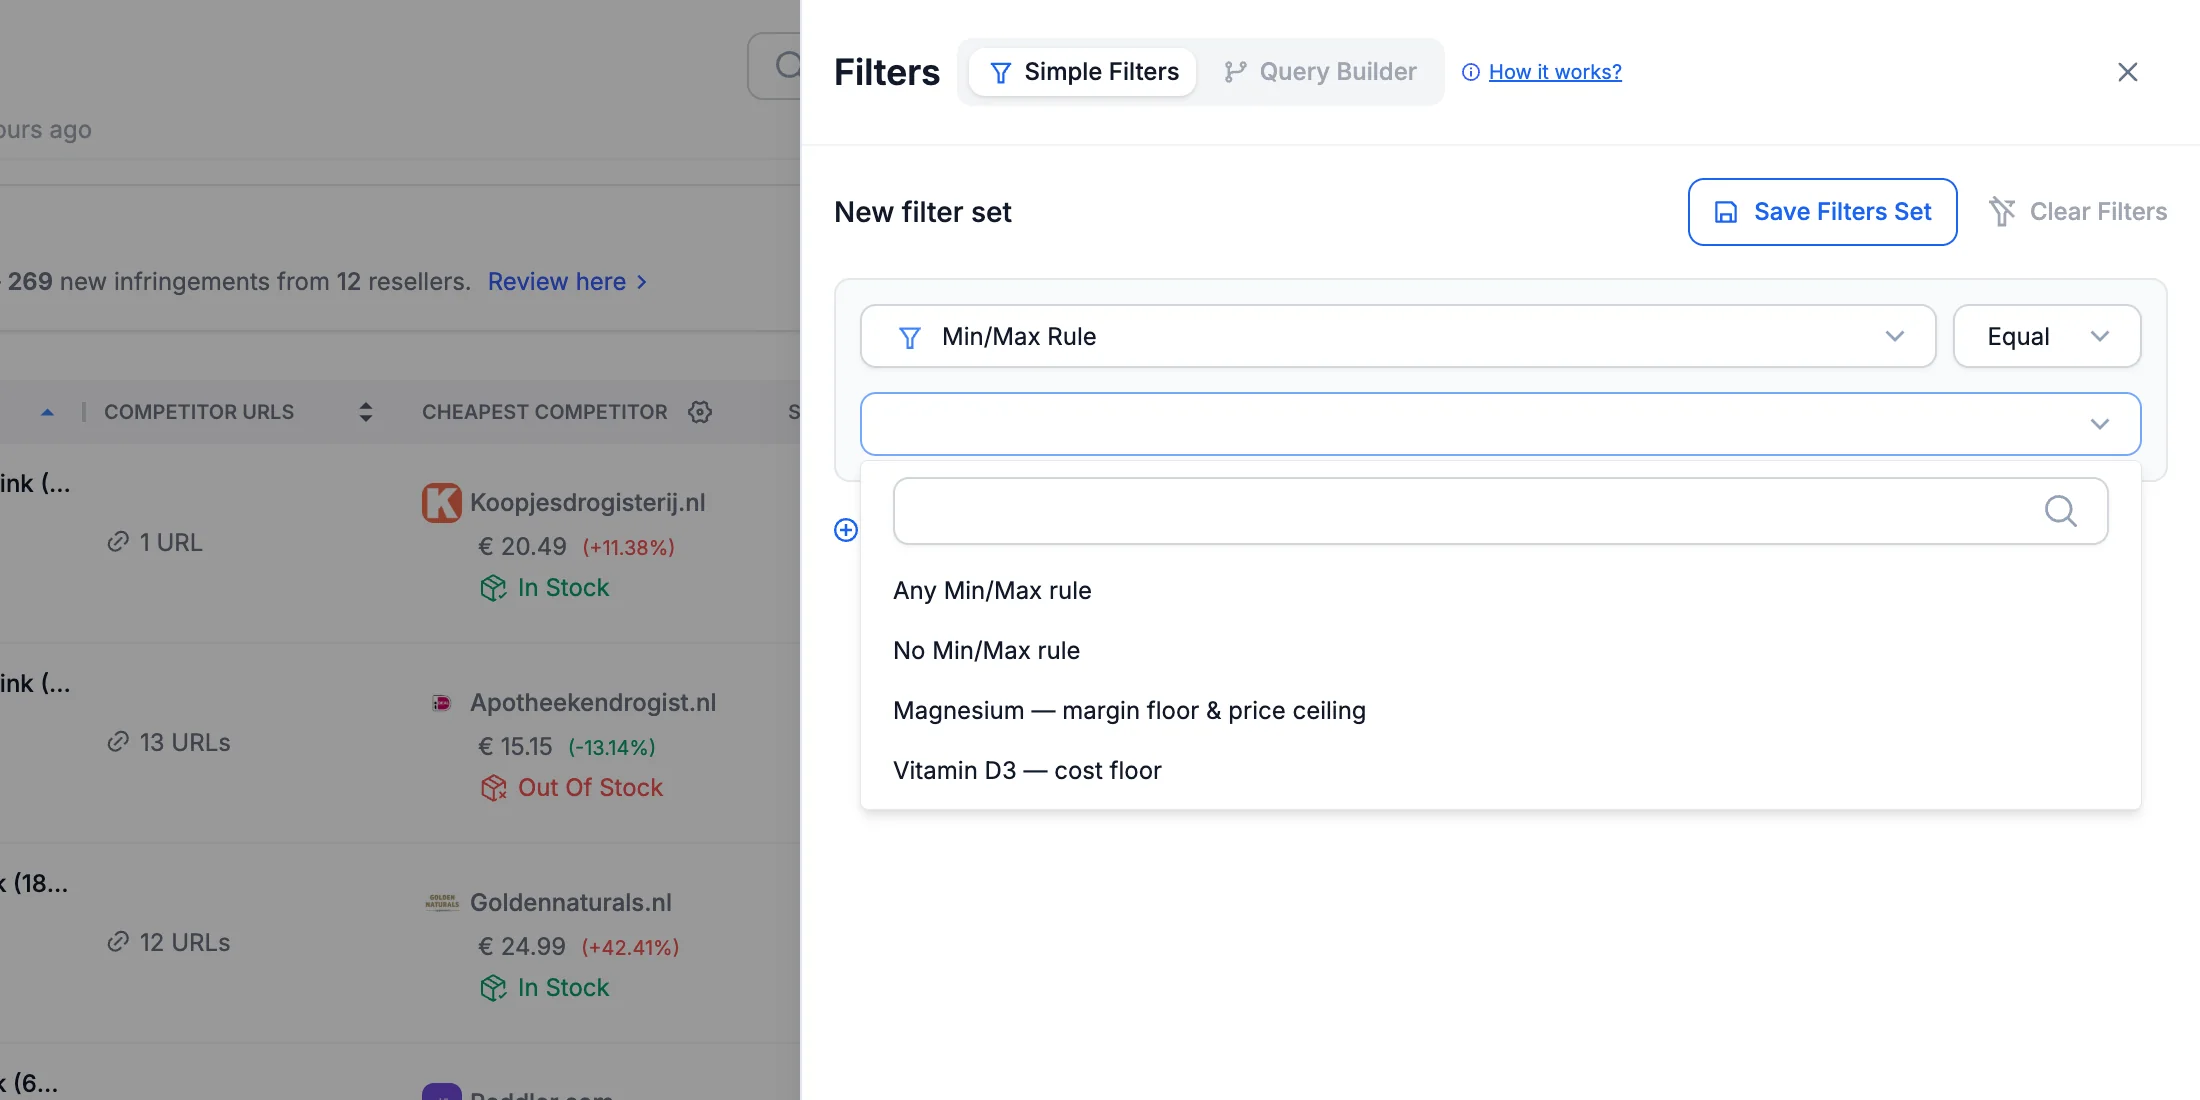Click Apotheekendrogist.nl competitor name
This screenshot has height=1100, width=2200.
[x=593, y=702]
